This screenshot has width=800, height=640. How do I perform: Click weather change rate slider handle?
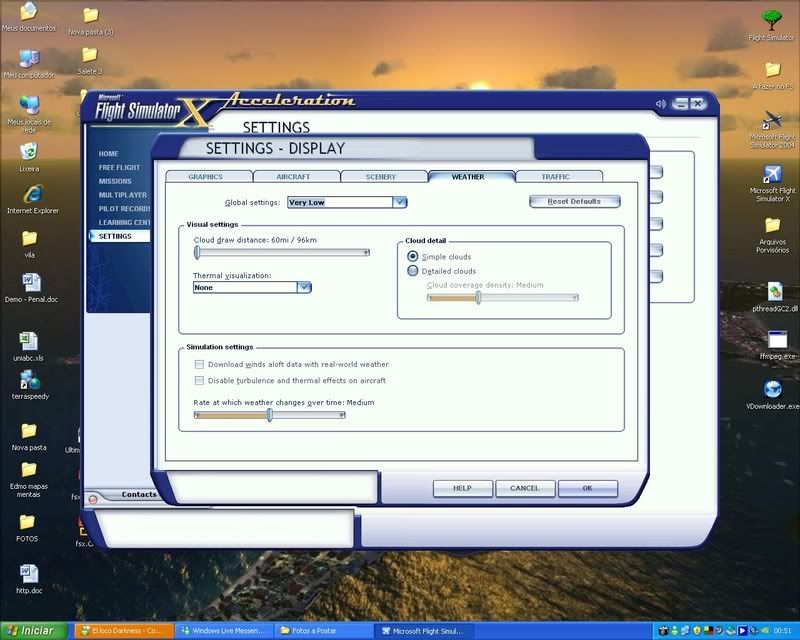[x=269, y=415]
